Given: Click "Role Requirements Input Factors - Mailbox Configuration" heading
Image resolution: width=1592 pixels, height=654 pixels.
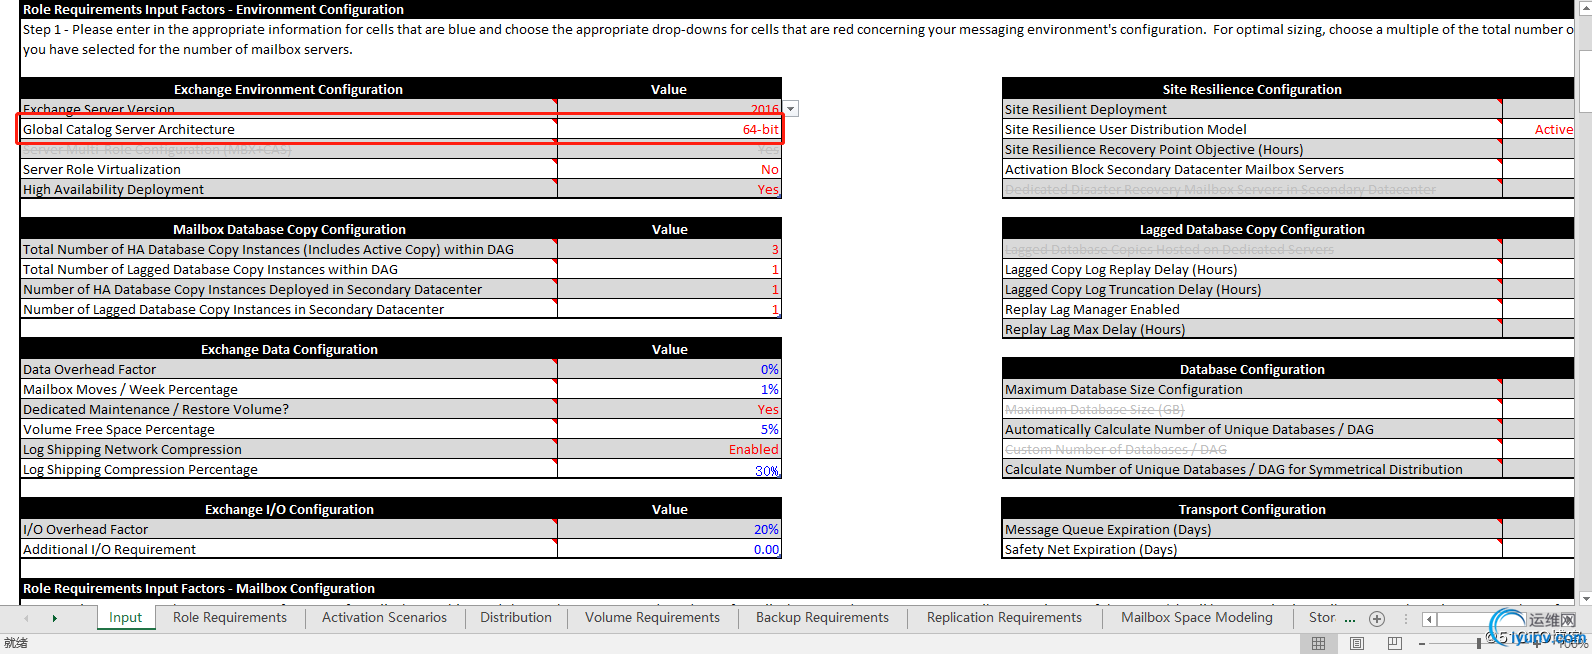Looking at the screenshot, I should pos(199,588).
